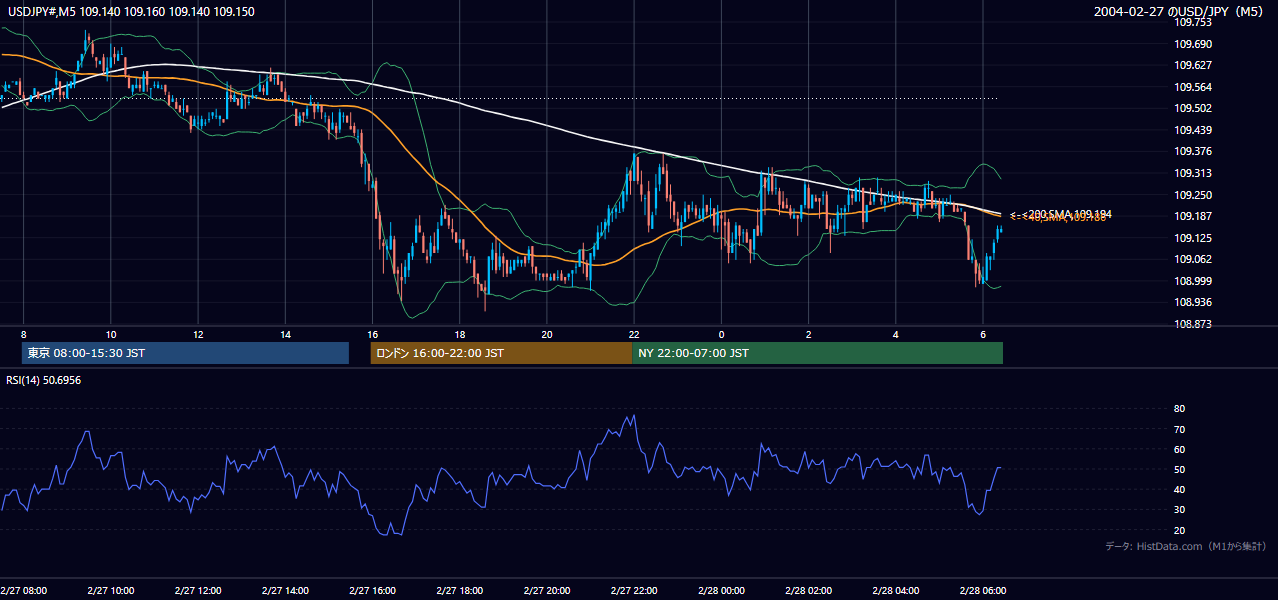Click the 2/27 08:00 date axis label
1278x600 pixels.
point(24,590)
